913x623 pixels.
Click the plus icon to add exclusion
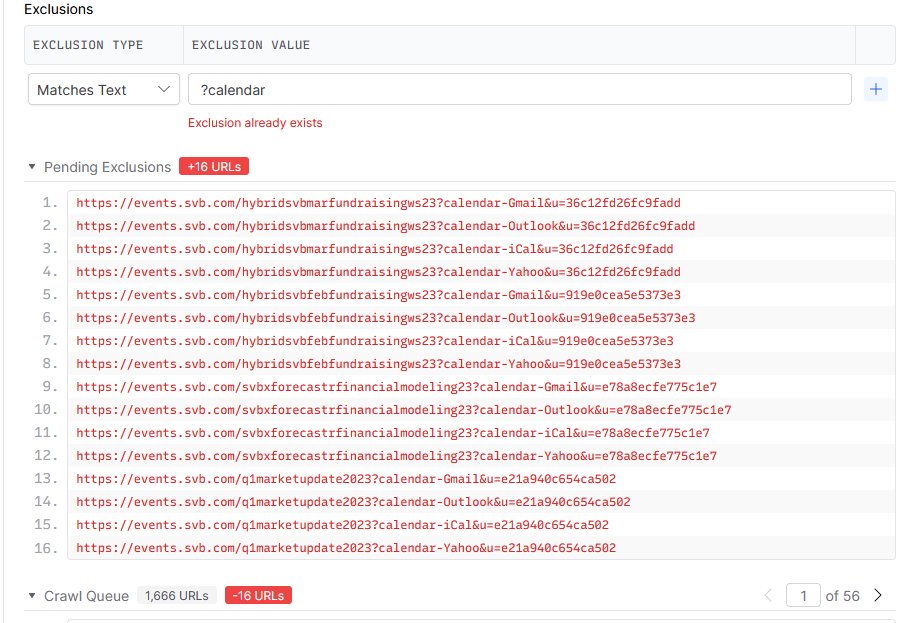click(875, 89)
